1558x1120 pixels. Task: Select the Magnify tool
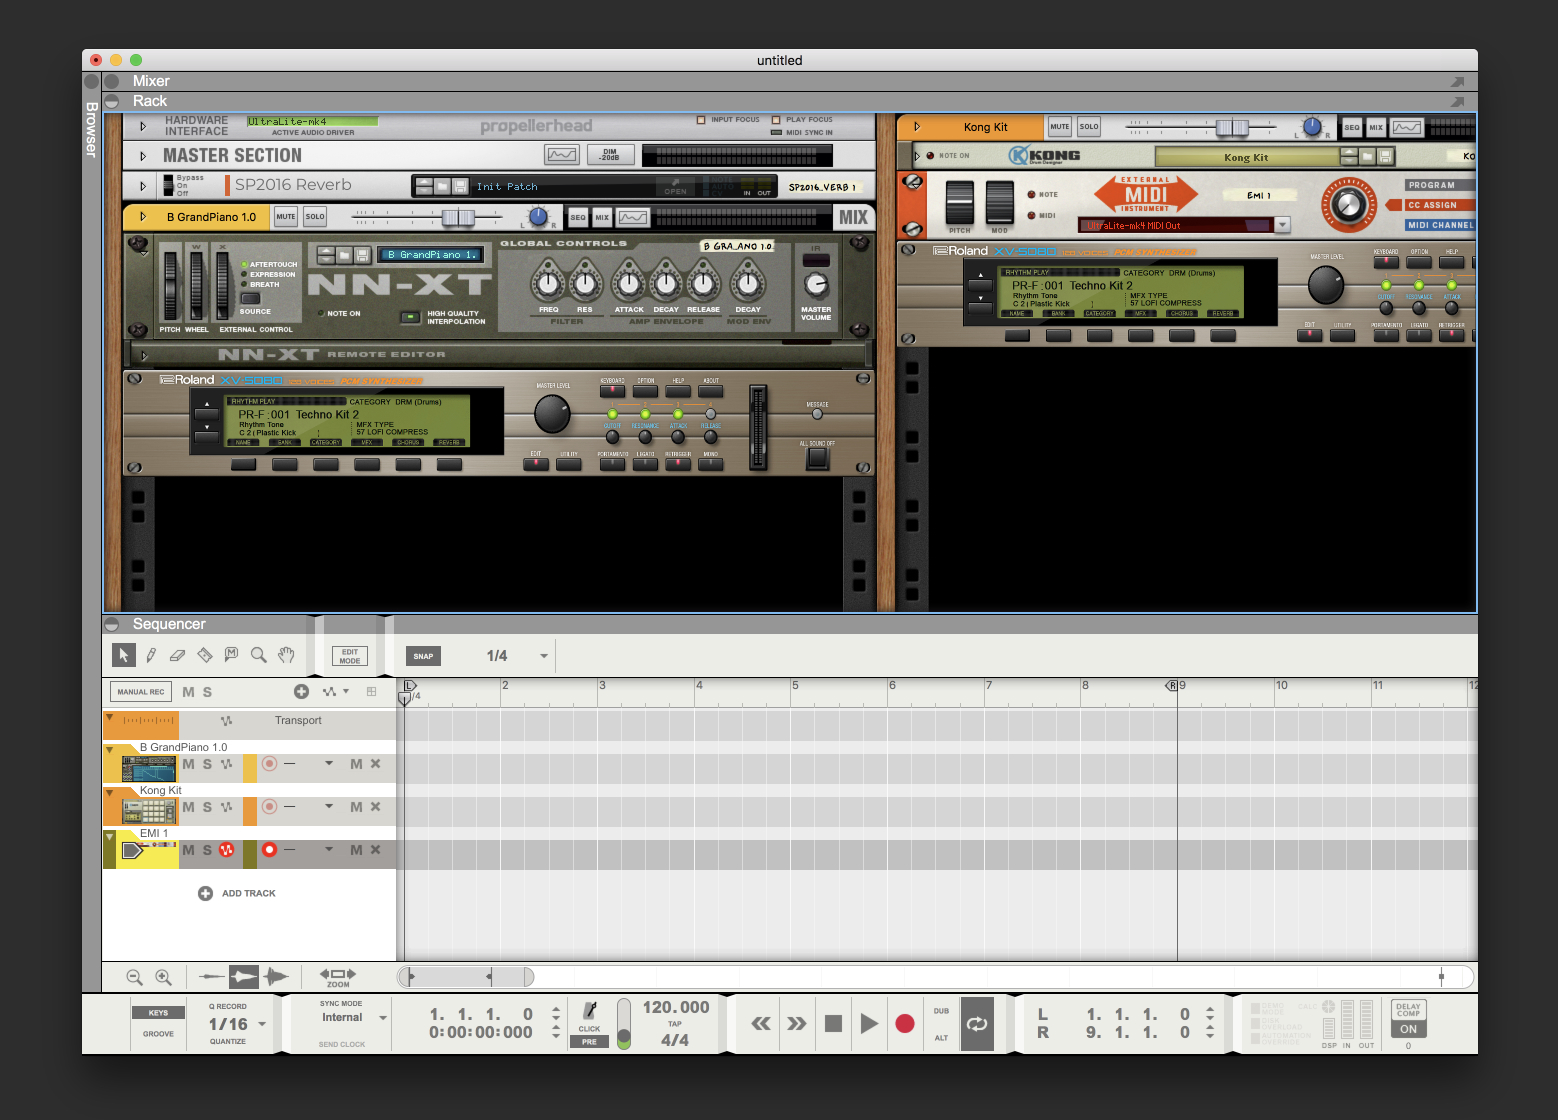258,655
